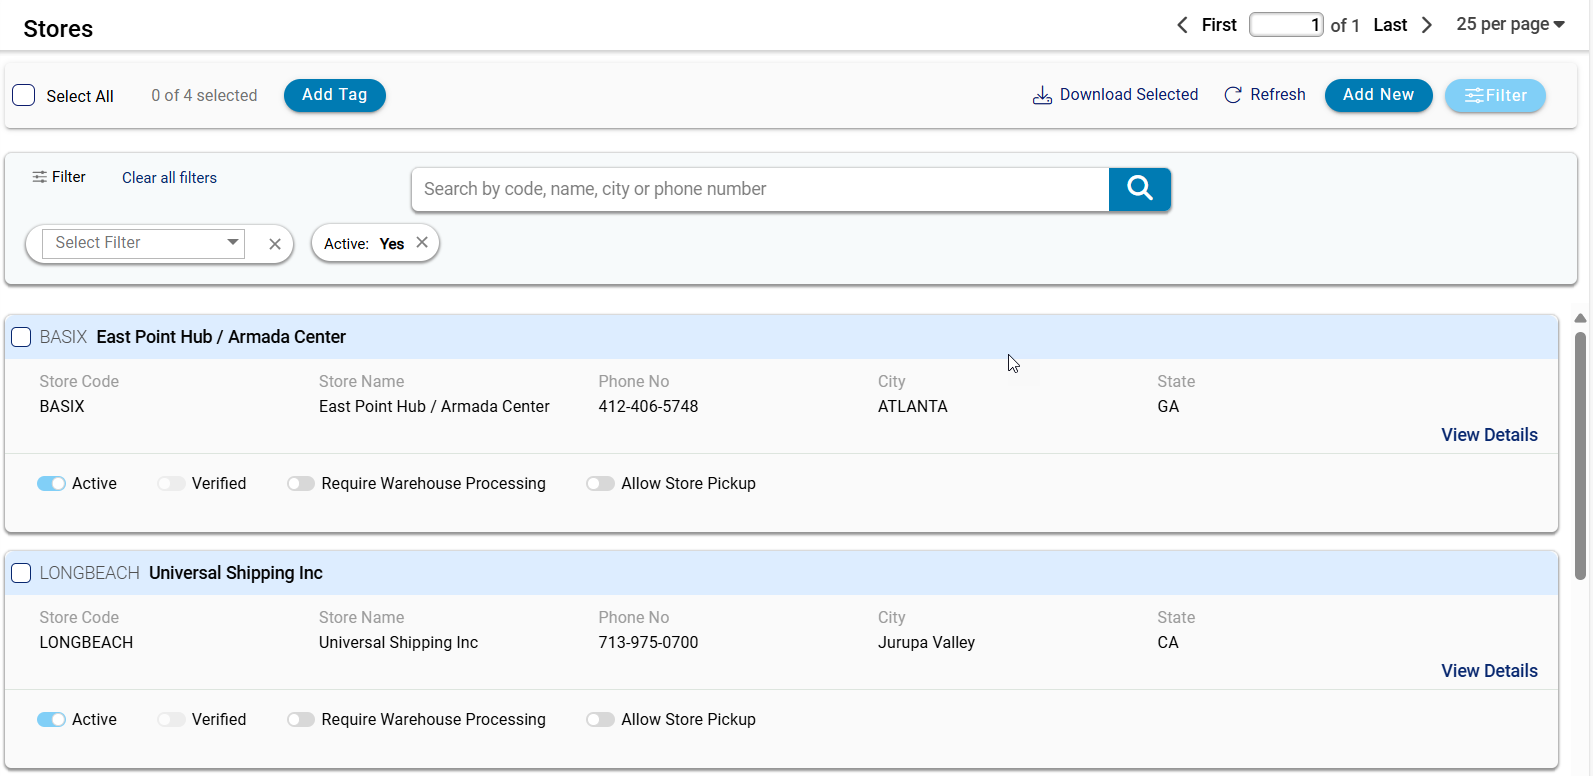Go to previous page using left chevron
This screenshot has height=776, width=1593.
pyautogui.click(x=1182, y=25)
